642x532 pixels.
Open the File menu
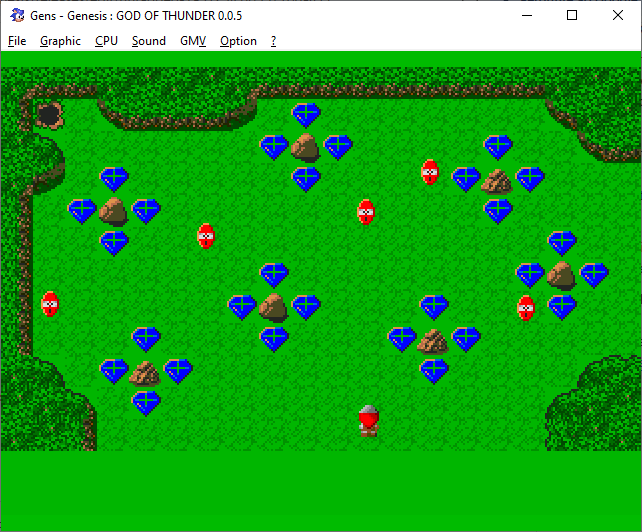[x=17, y=41]
